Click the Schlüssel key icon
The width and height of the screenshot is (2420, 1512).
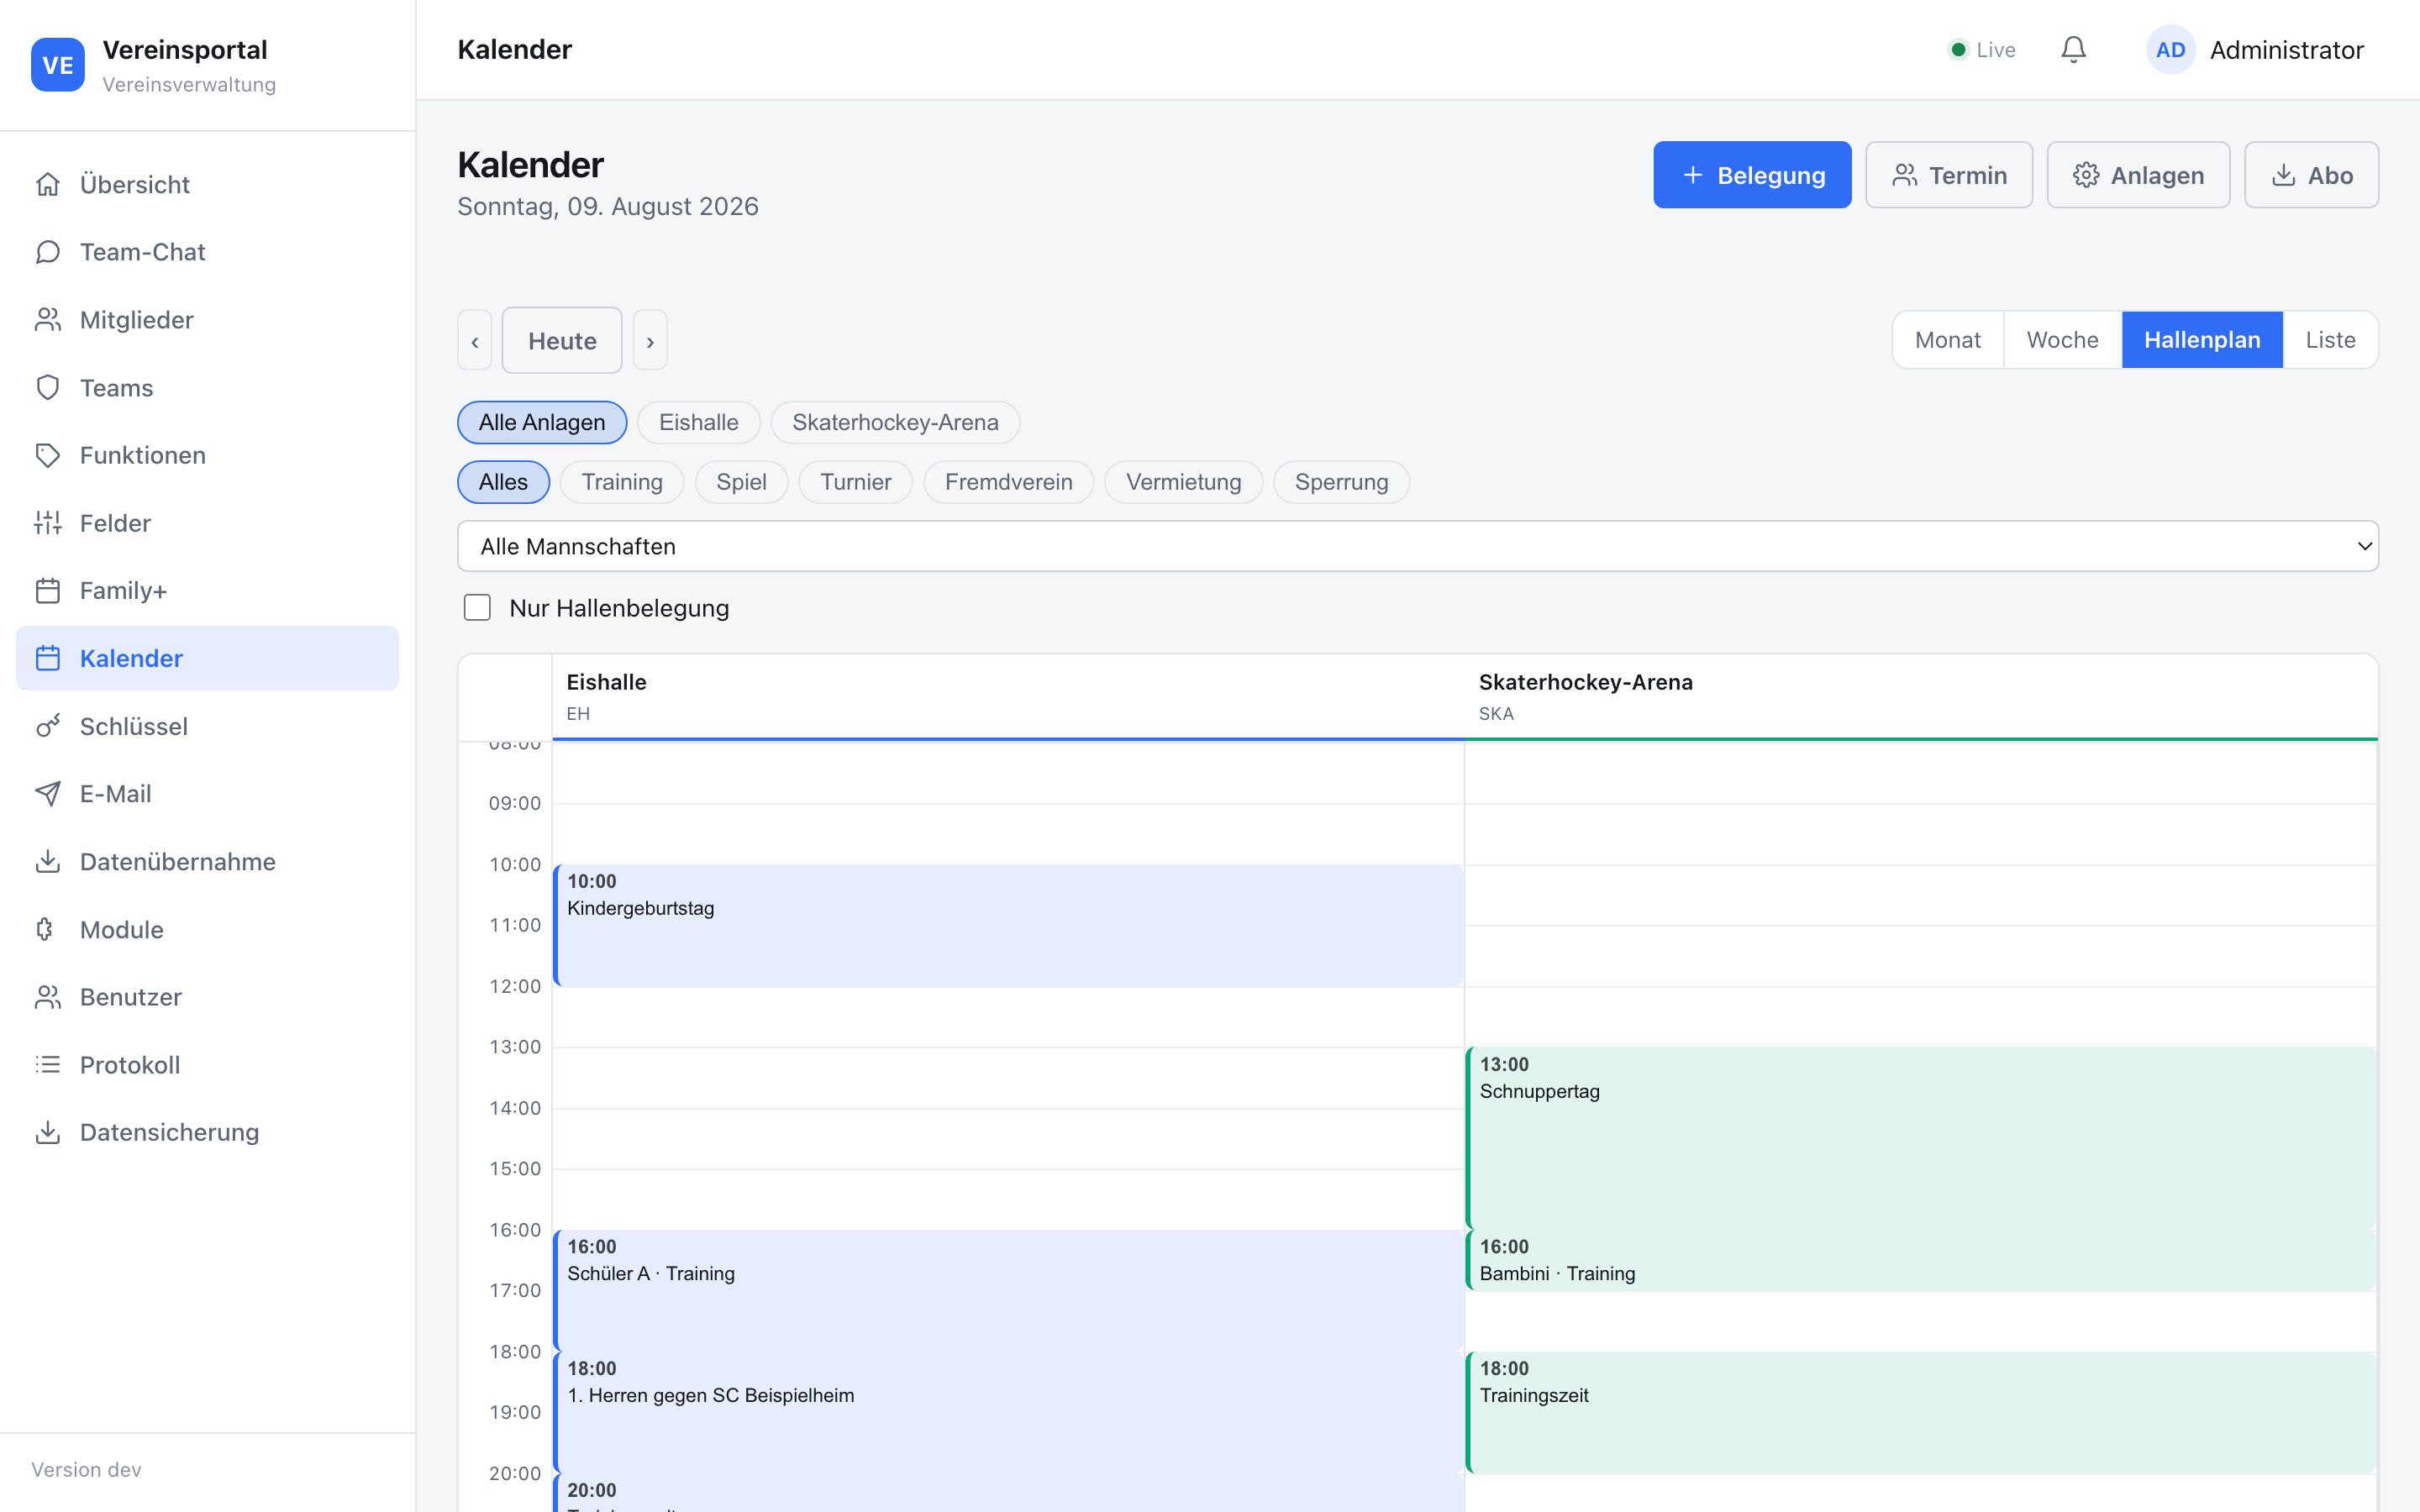coord(48,726)
